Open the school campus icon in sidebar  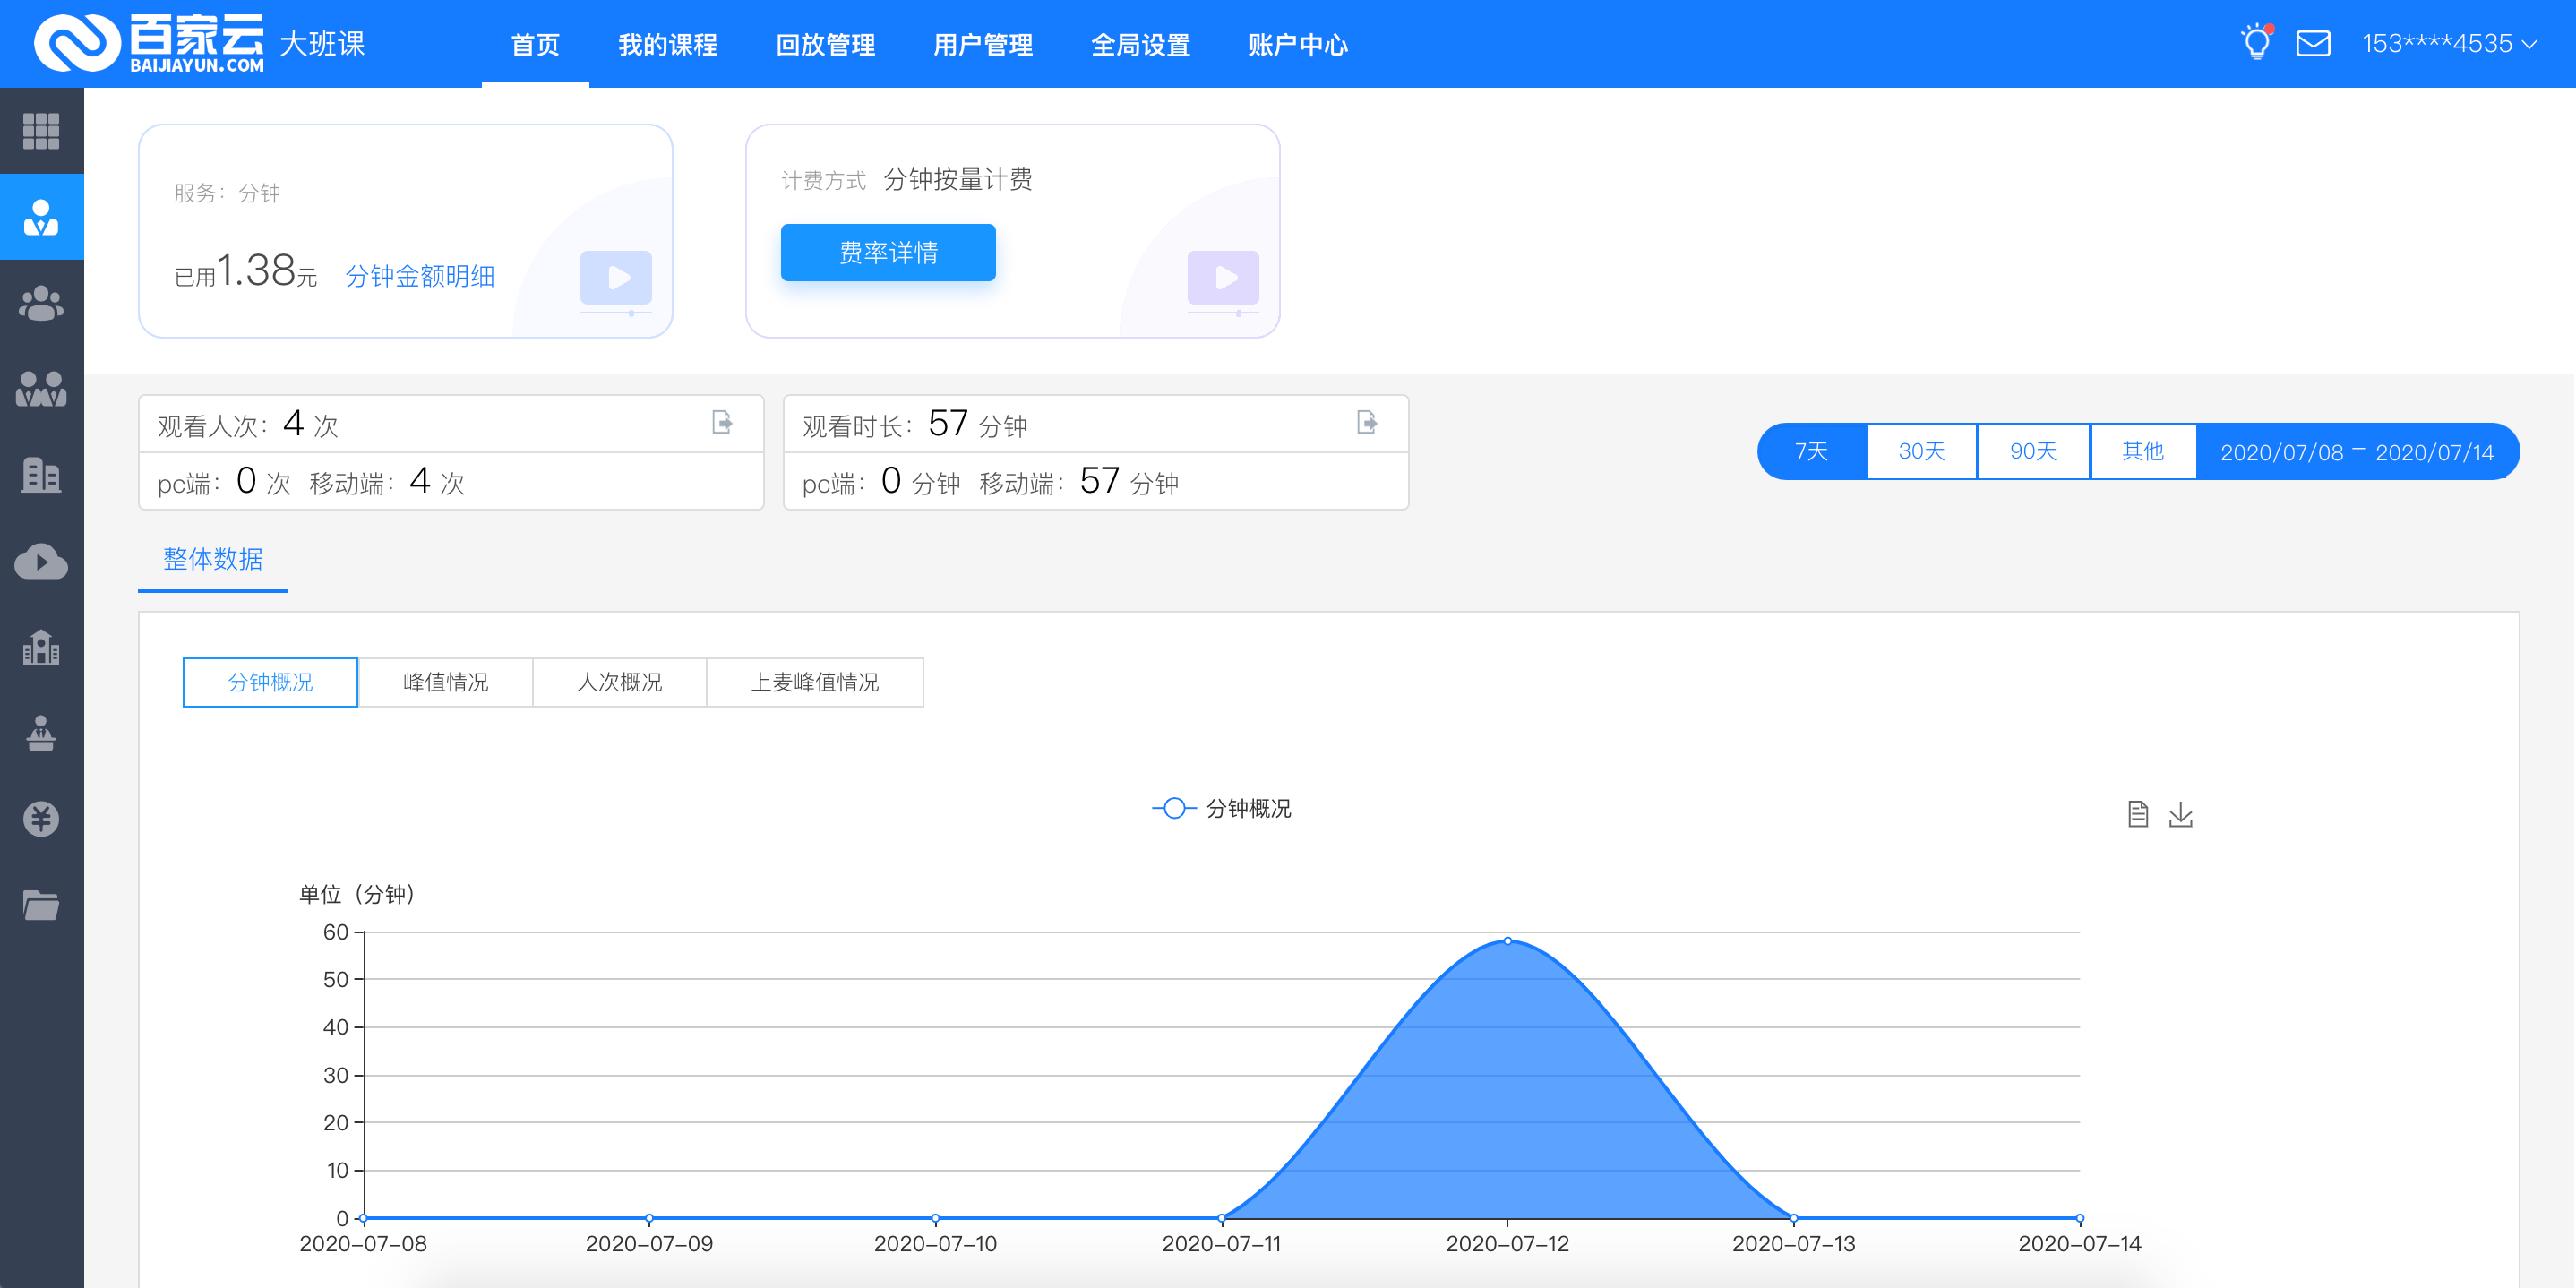click(41, 647)
